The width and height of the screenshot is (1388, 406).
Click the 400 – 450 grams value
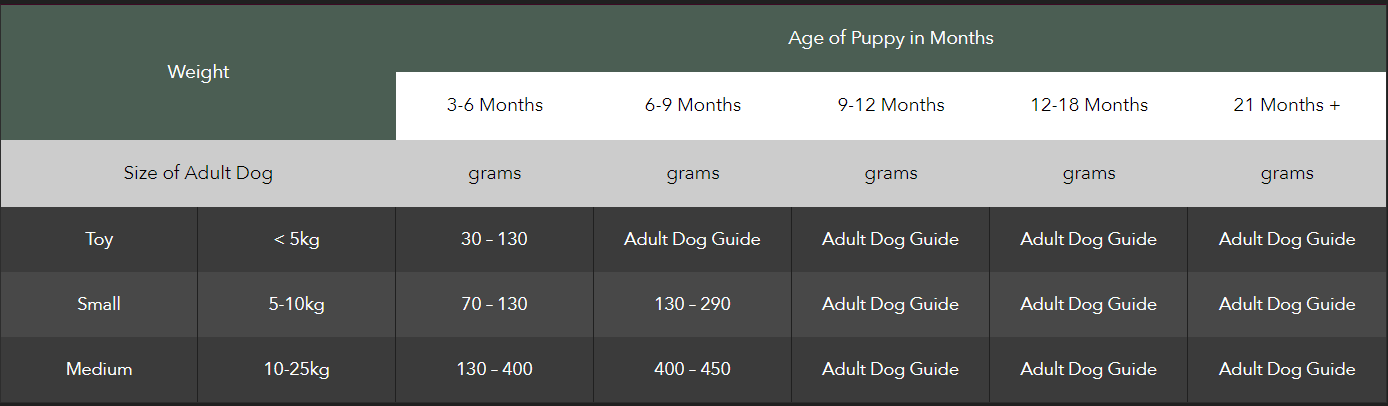pyautogui.click(x=693, y=369)
